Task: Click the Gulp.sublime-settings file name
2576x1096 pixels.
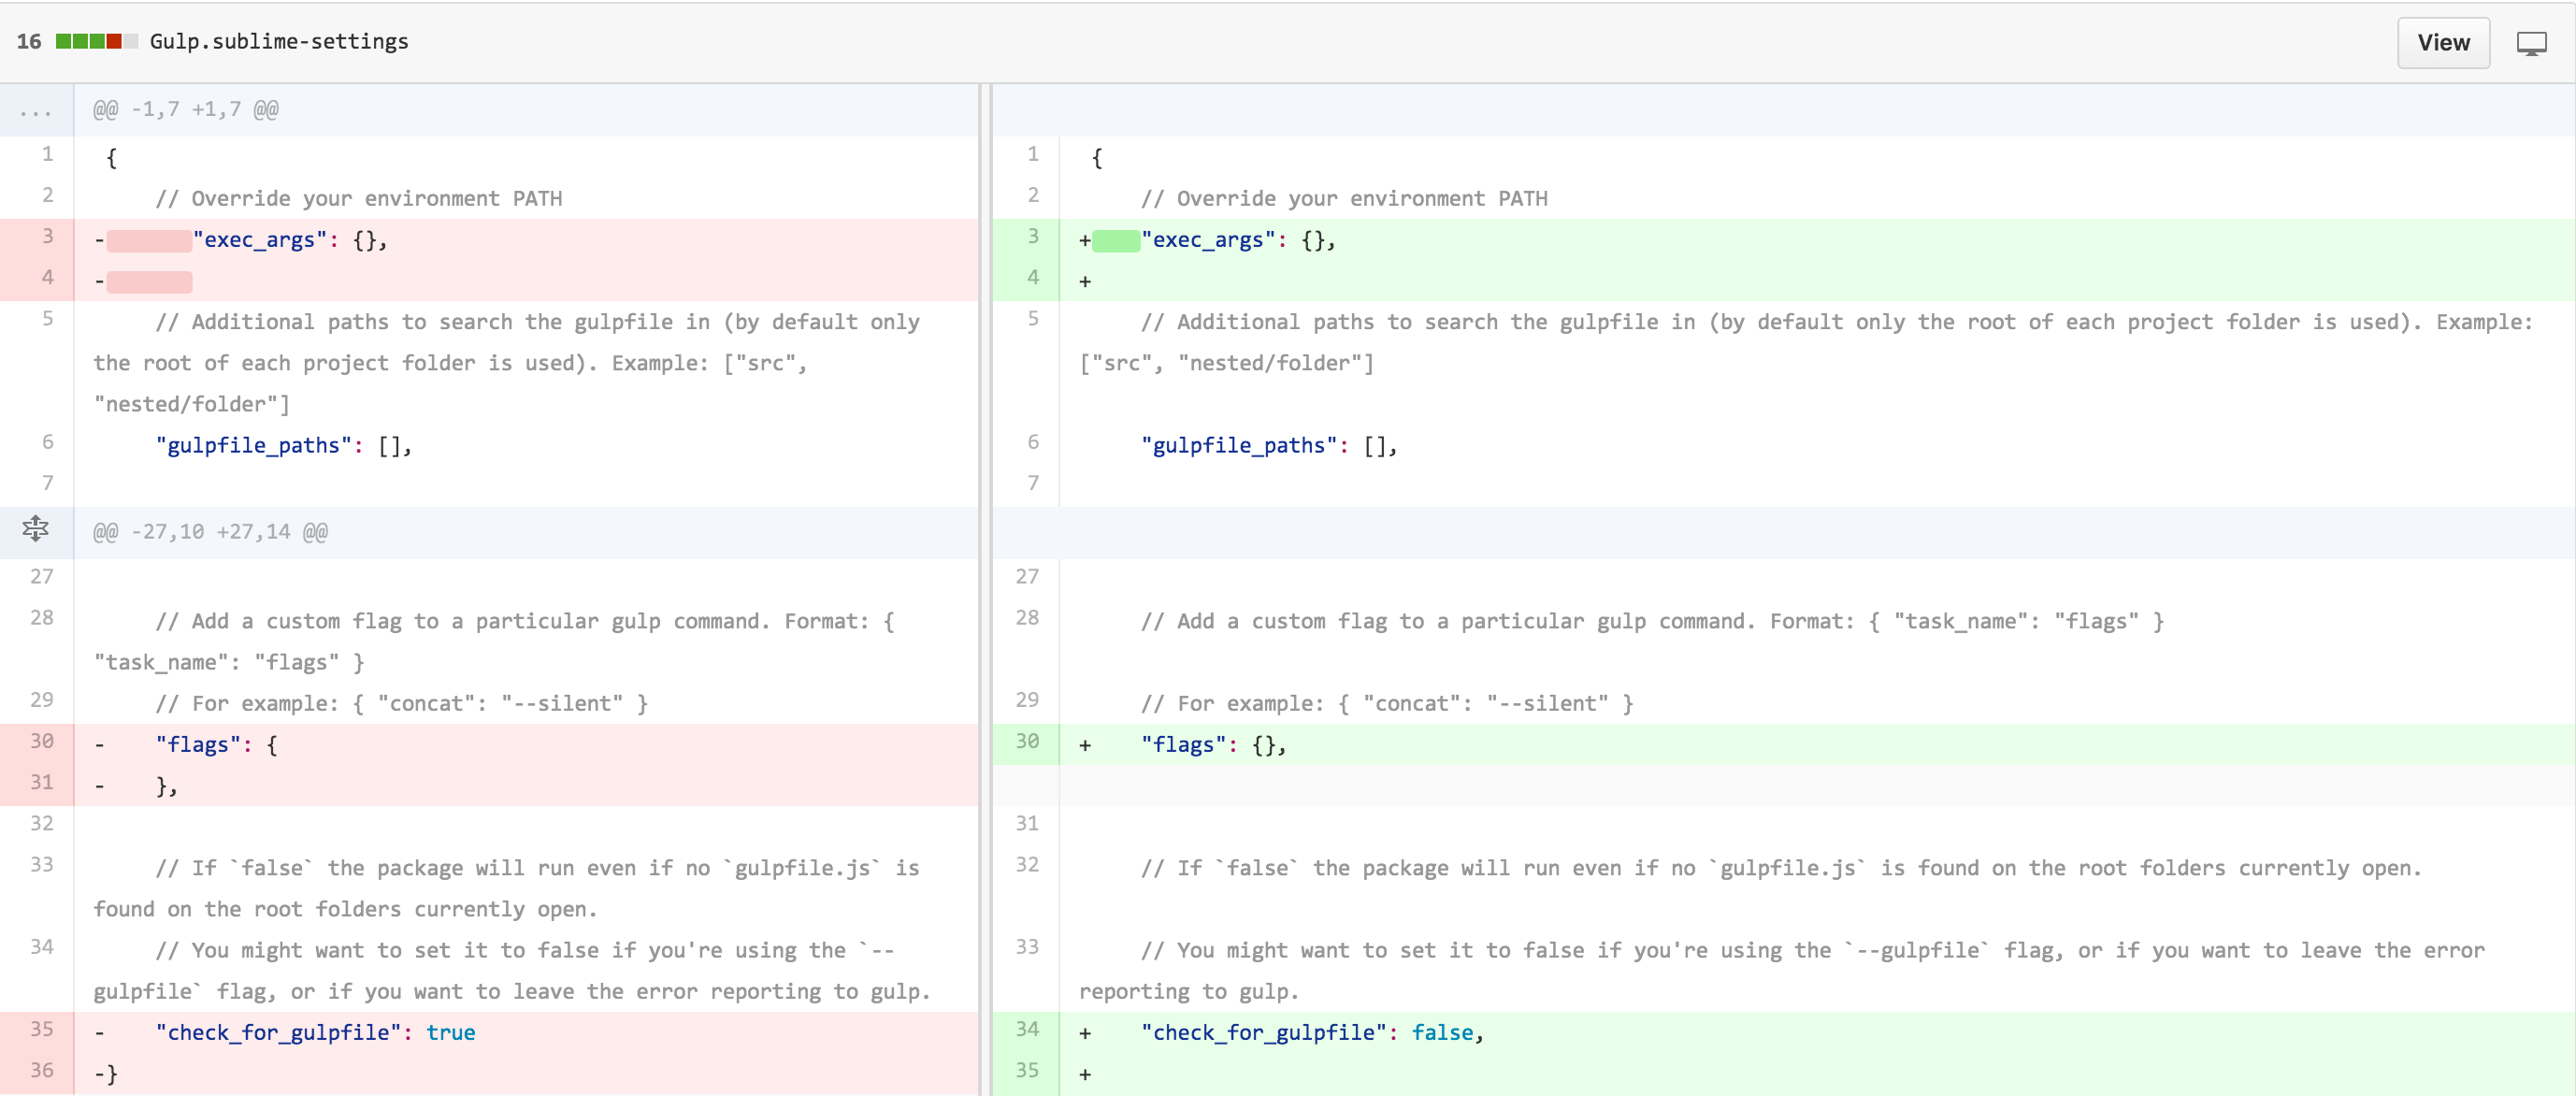Action: 279,41
